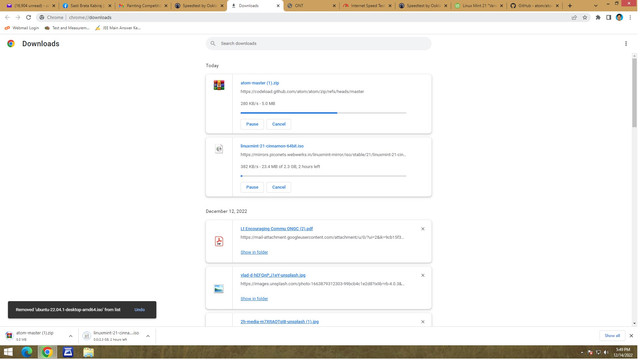Viewport: 640px width, 360px height.
Task: Switch to the GitHub atom tab
Action: [x=535, y=6]
